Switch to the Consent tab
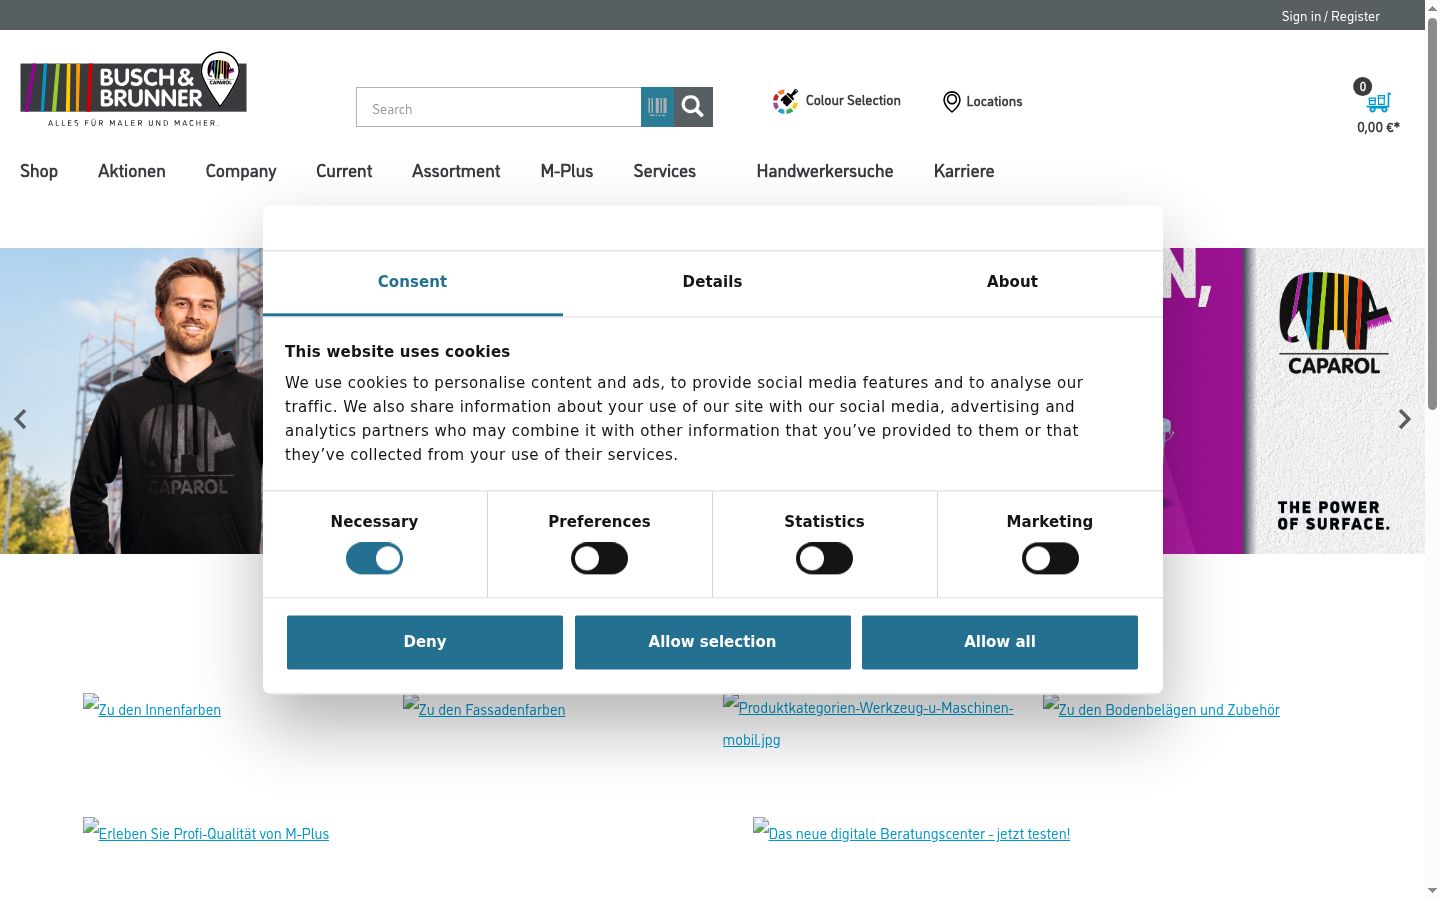Viewport: 1440px width, 900px height. tap(412, 282)
